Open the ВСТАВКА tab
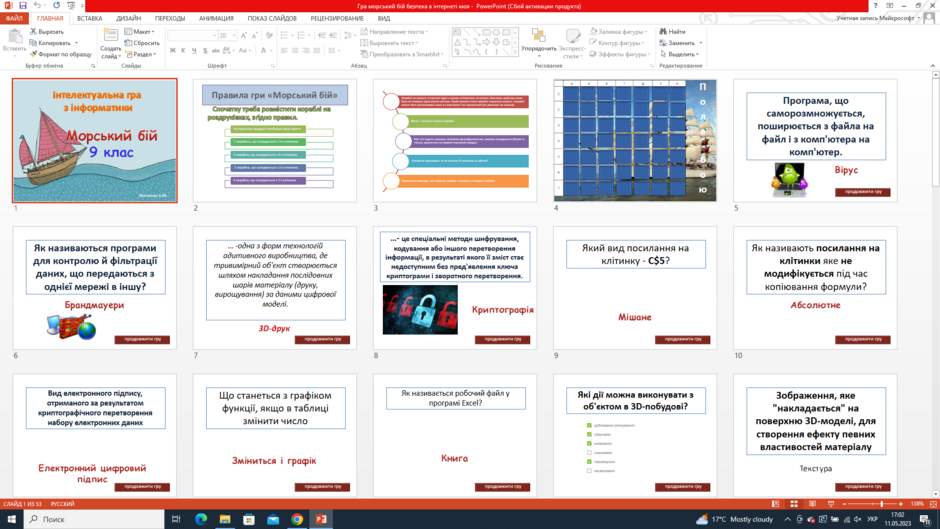Screen dimensions: 940x529 (90, 19)
